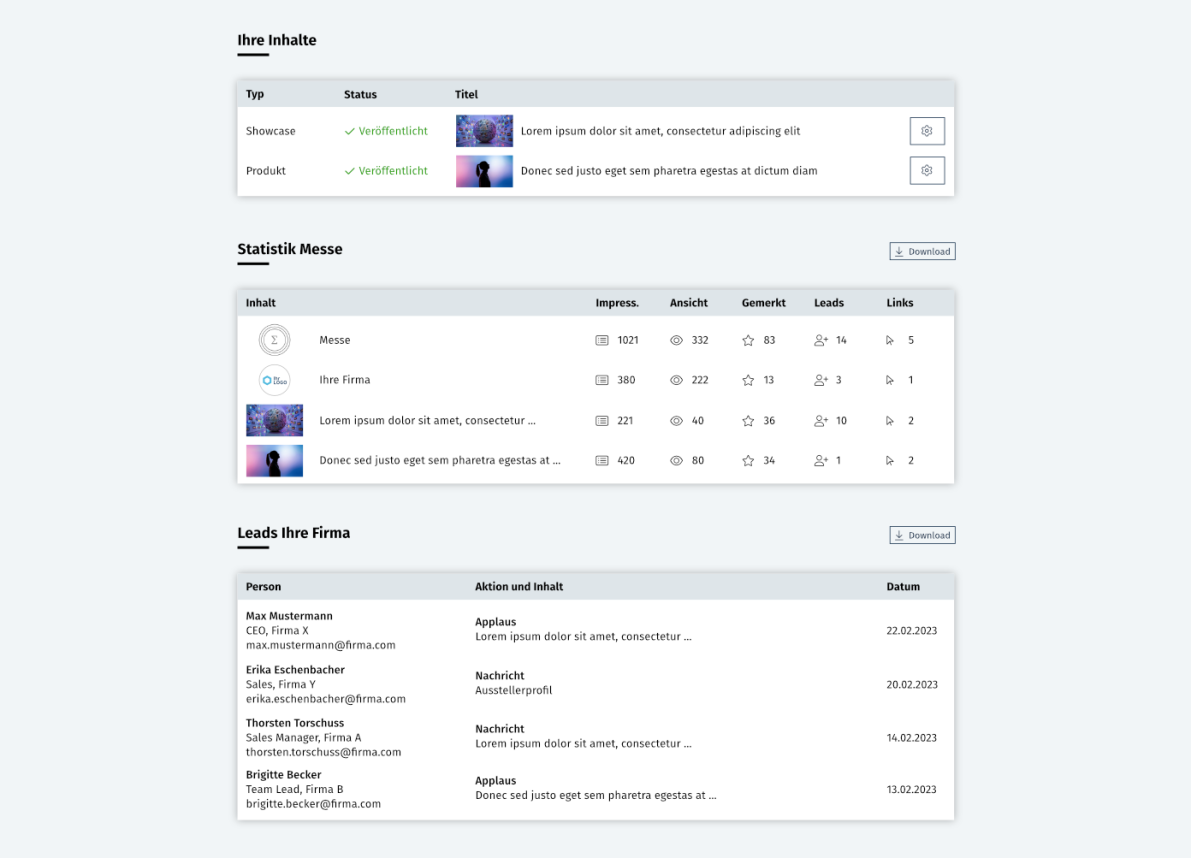Click Ausstellerprofil under Nachricht
1191x858 pixels.
[x=513, y=690]
